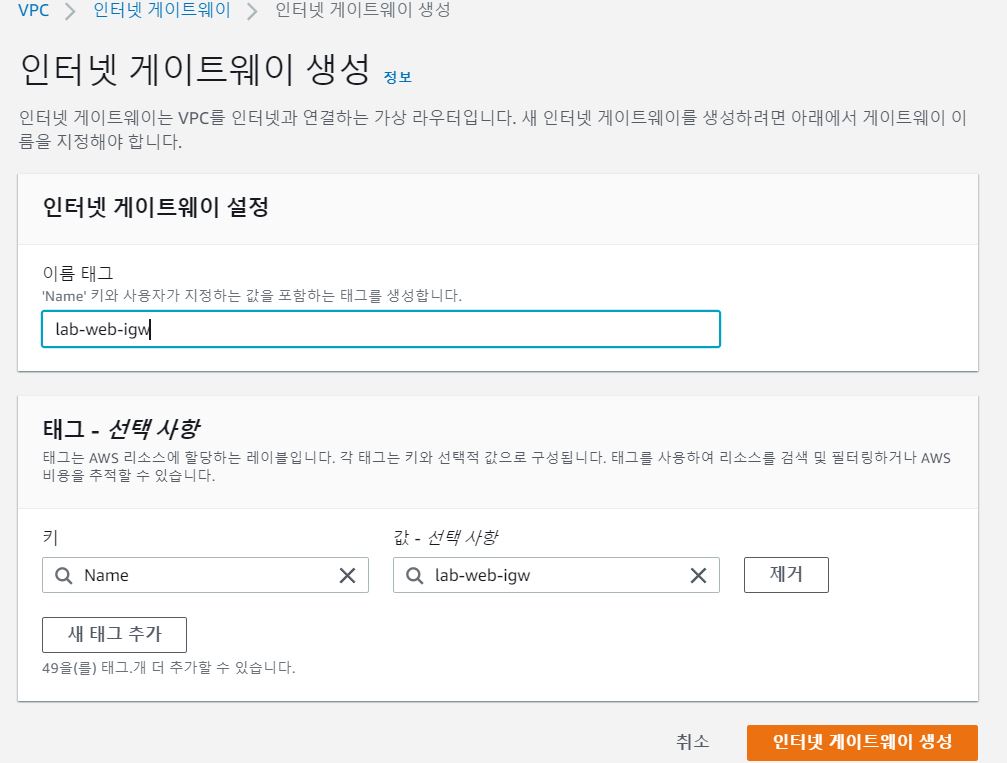Click the 인터넷 게이트웨이 설정 section heading
This screenshot has height=763, width=1007.
point(155,207)
